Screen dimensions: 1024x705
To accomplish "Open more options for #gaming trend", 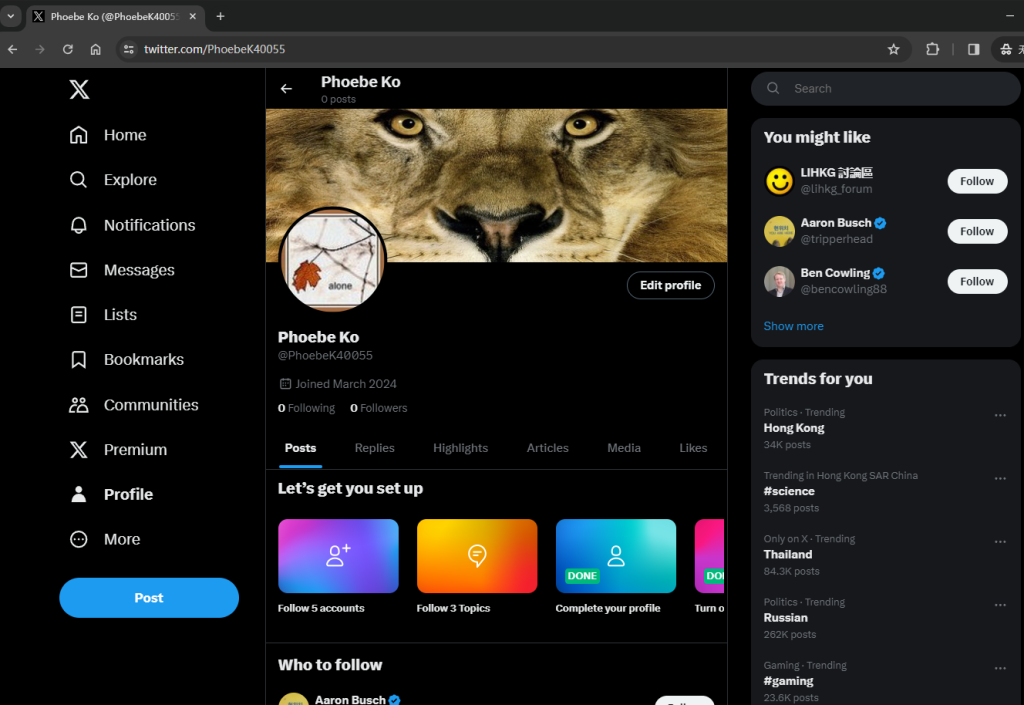I will pos(1000,668).
